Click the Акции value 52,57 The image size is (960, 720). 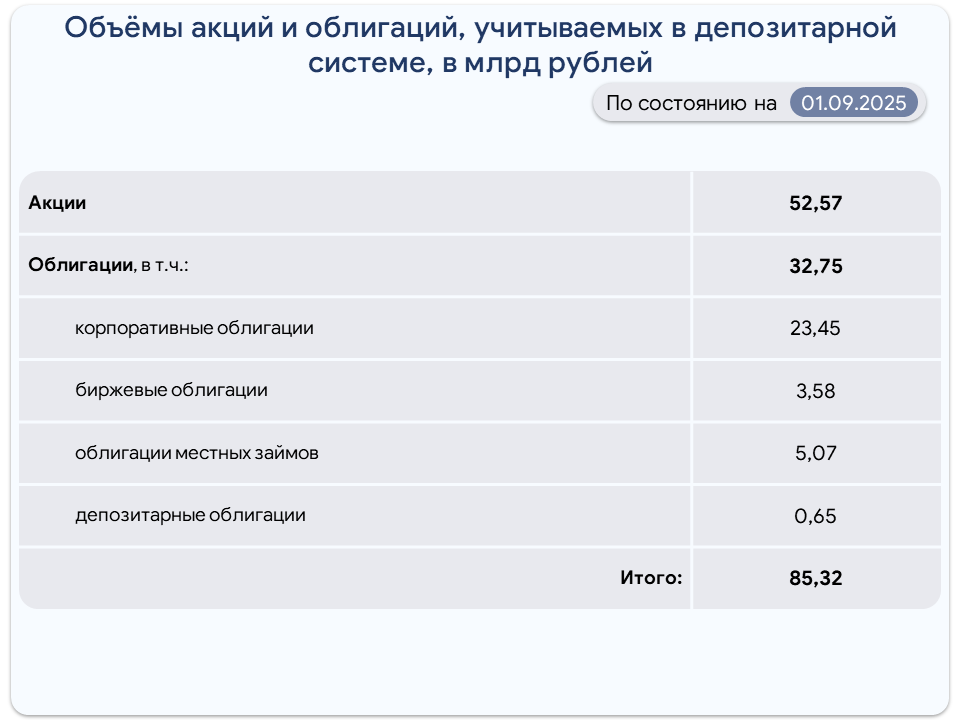[815, 204]
